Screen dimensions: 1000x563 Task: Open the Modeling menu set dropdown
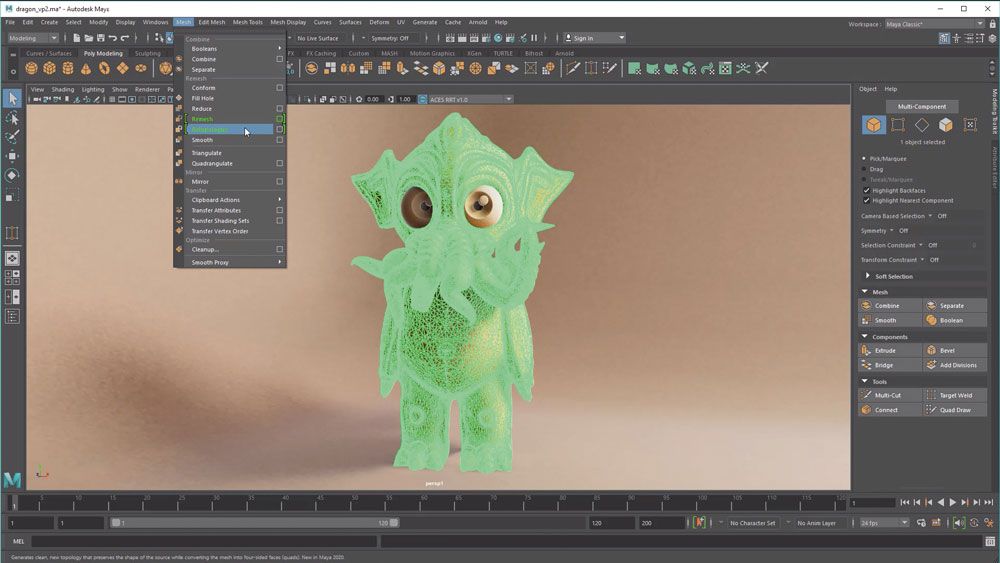tap(33, 38)
